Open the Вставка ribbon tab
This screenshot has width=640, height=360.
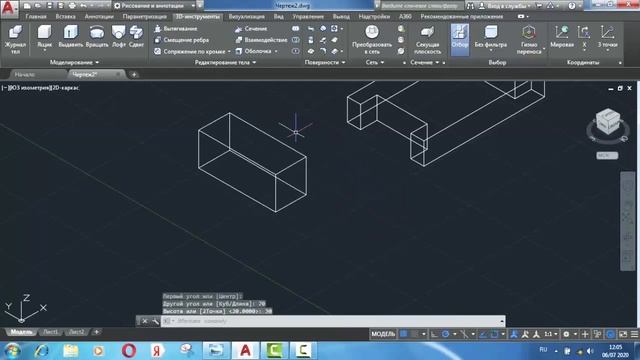coord(65,17)
